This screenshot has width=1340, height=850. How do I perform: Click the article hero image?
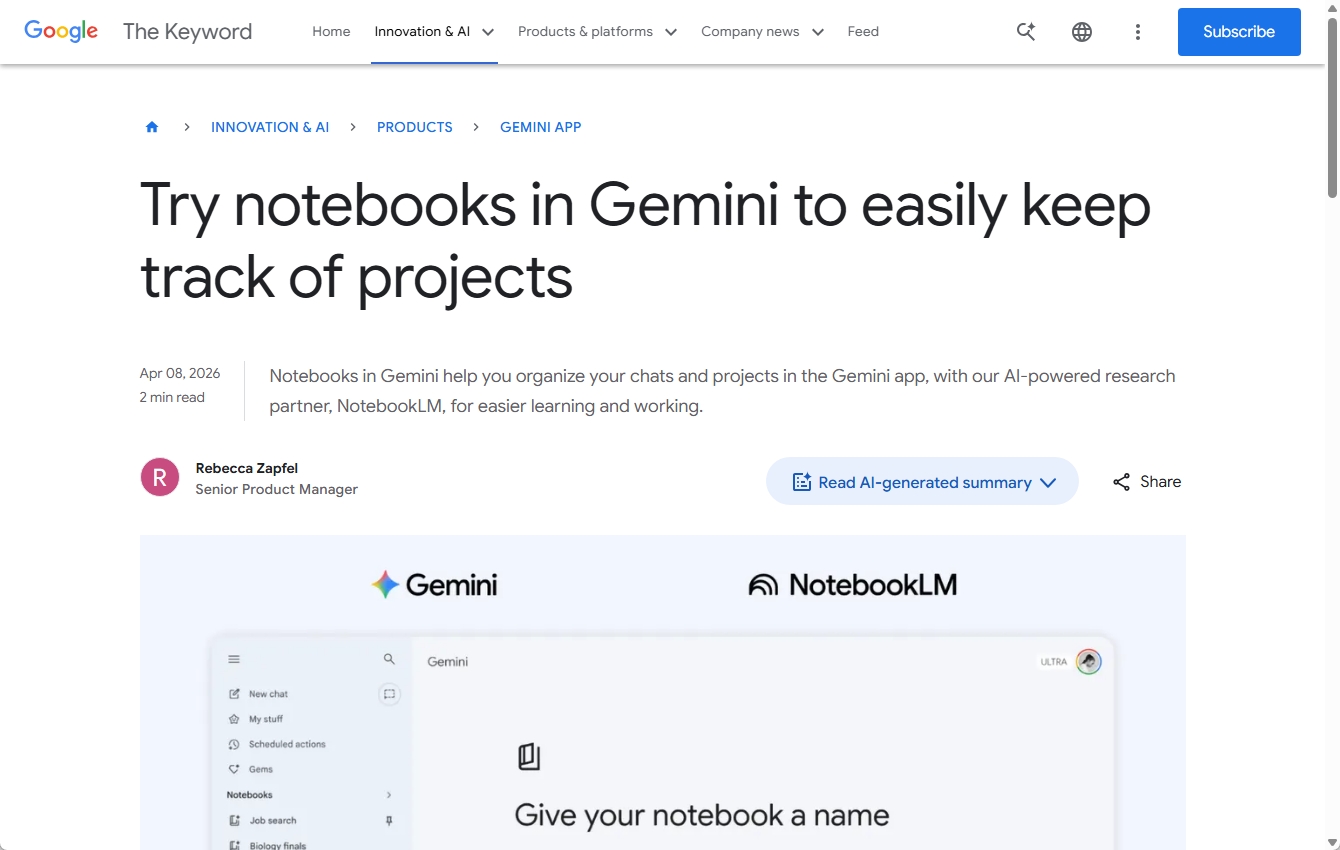[663, 692]
